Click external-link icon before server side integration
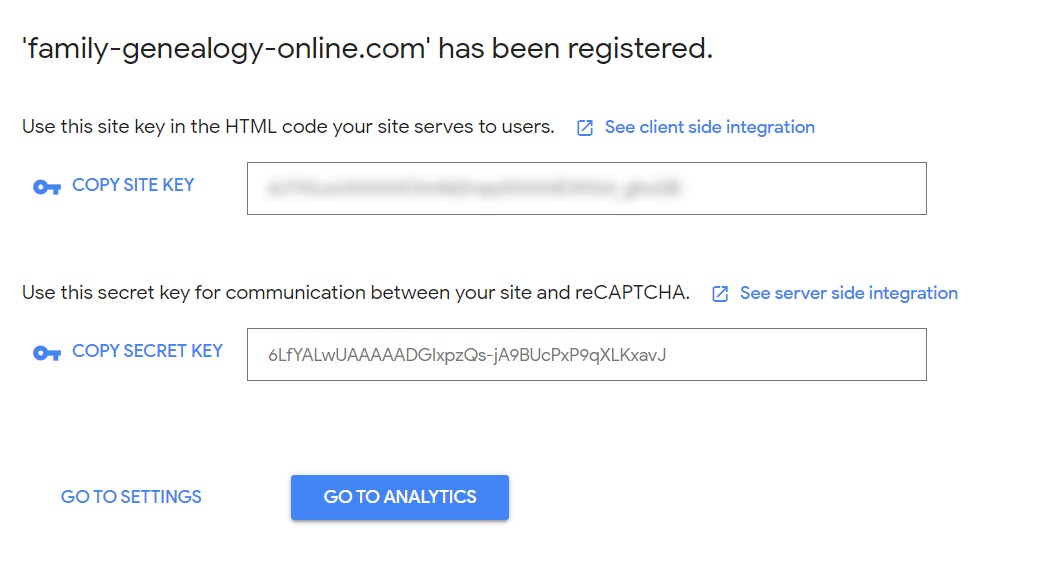Viewport: 1050px width, 574px height. [x=720, y=293]
